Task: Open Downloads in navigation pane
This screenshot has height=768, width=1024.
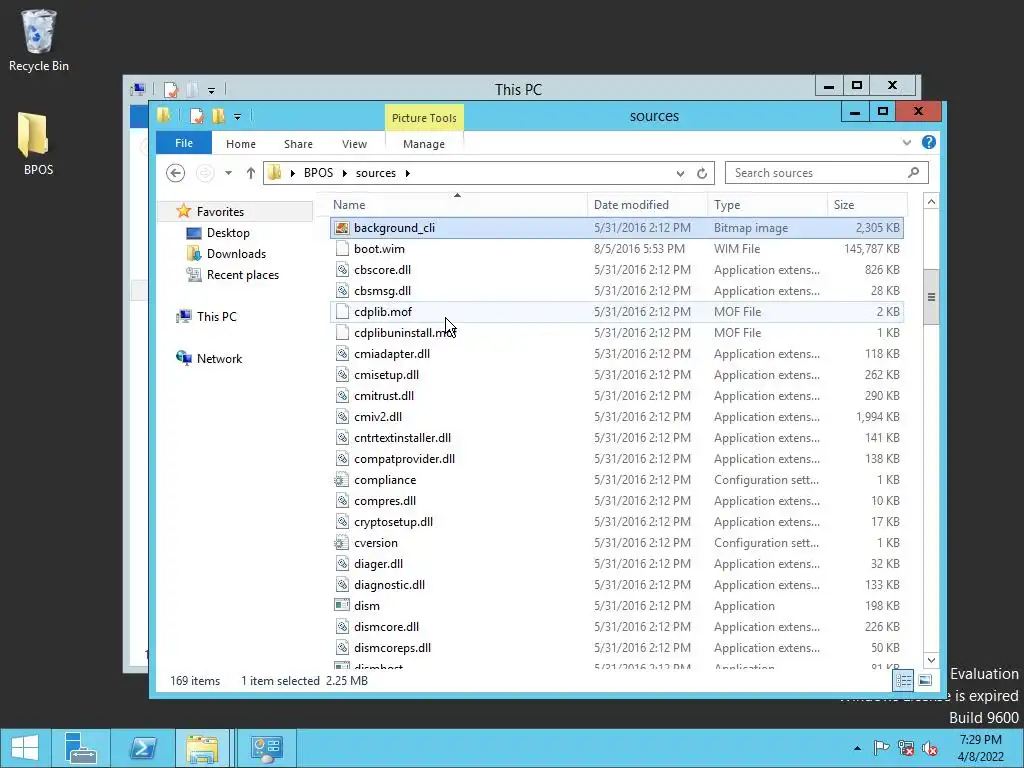Action: [x=236, y=253]
